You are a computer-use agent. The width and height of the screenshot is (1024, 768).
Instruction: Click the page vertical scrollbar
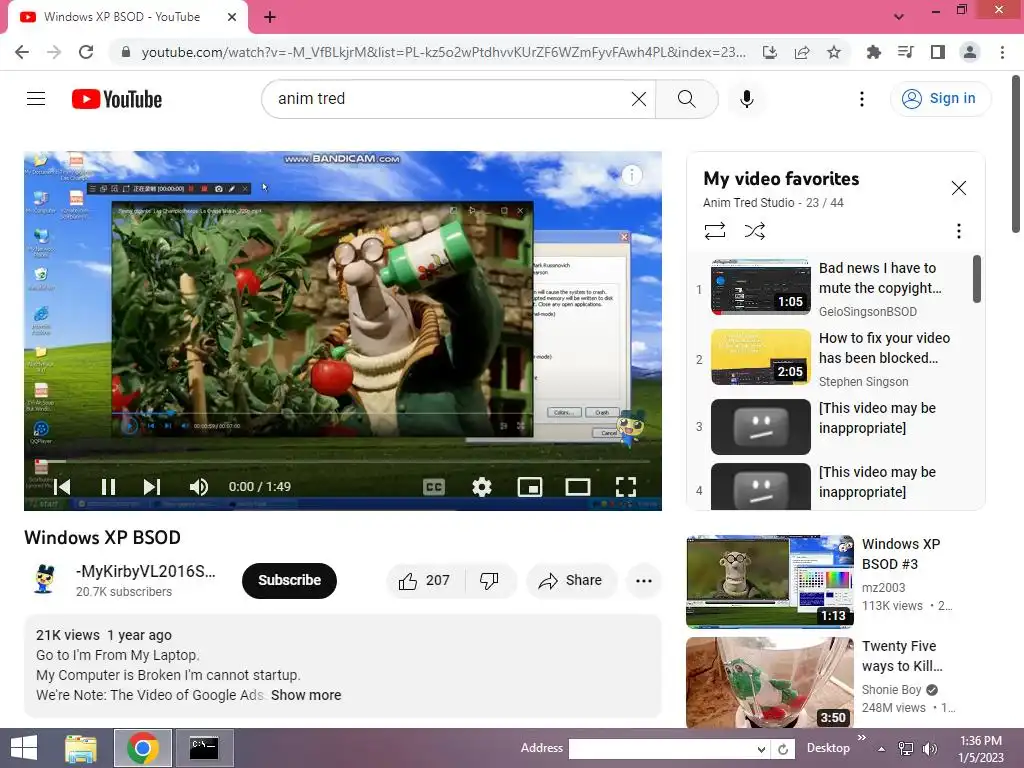click(1016, 154)
